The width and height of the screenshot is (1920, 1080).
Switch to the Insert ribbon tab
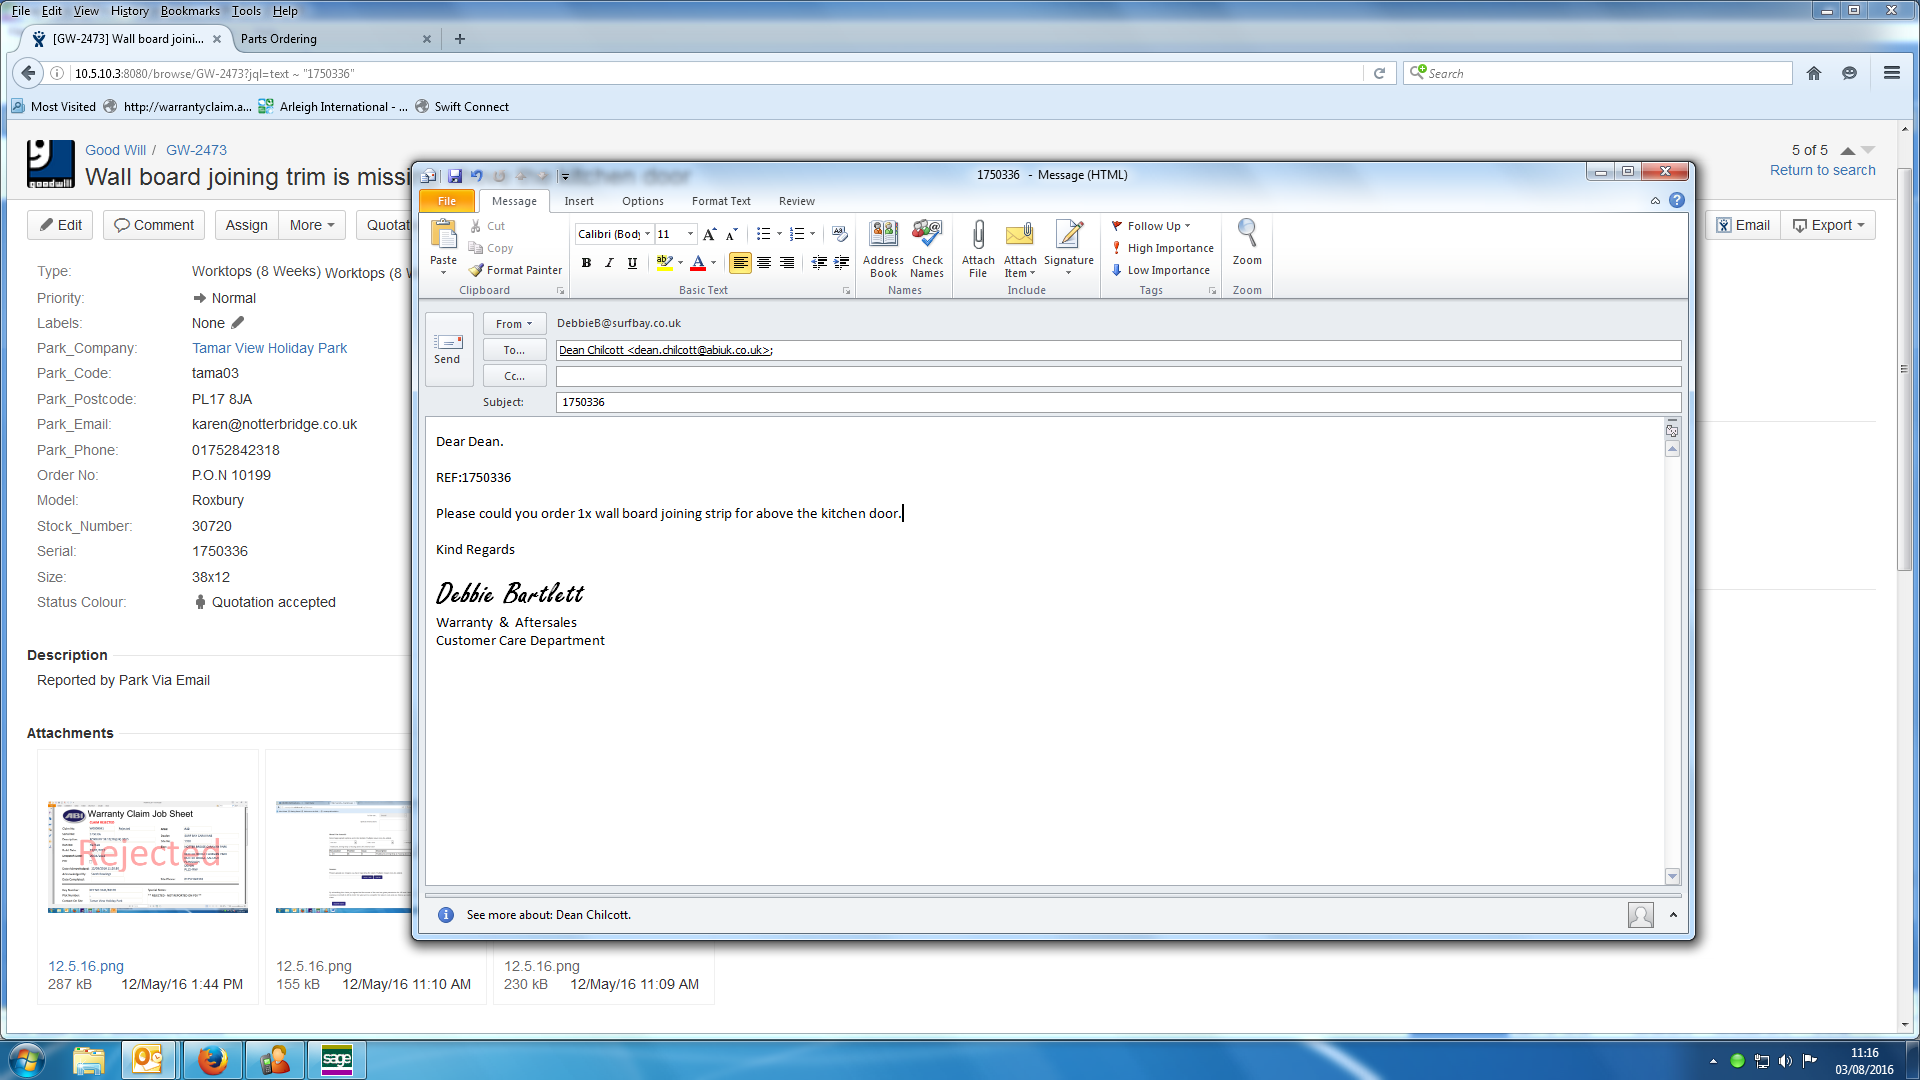[578, 201]
